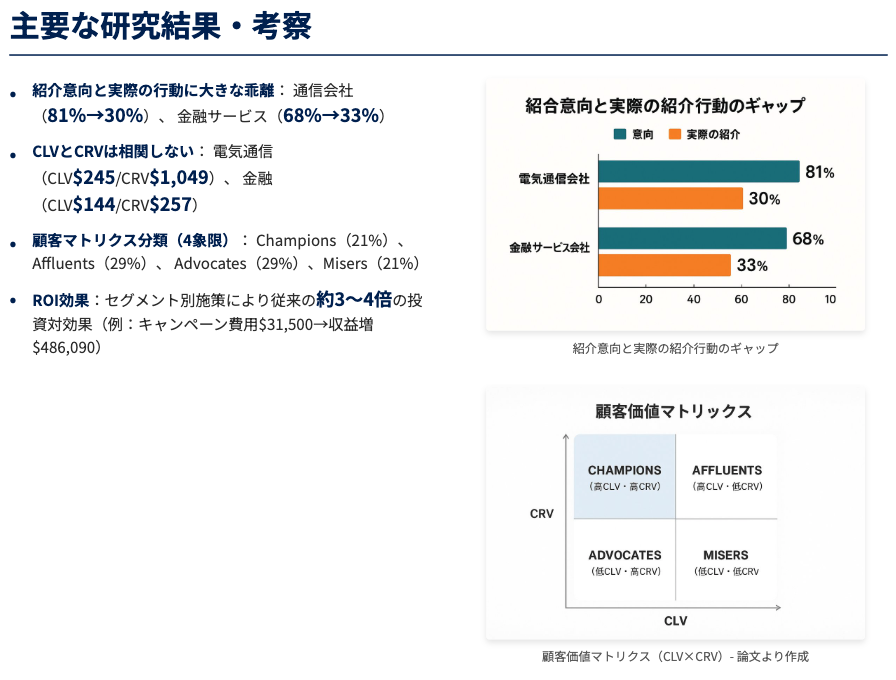Click the CRV vertical axis label

[x=542, y=514]
